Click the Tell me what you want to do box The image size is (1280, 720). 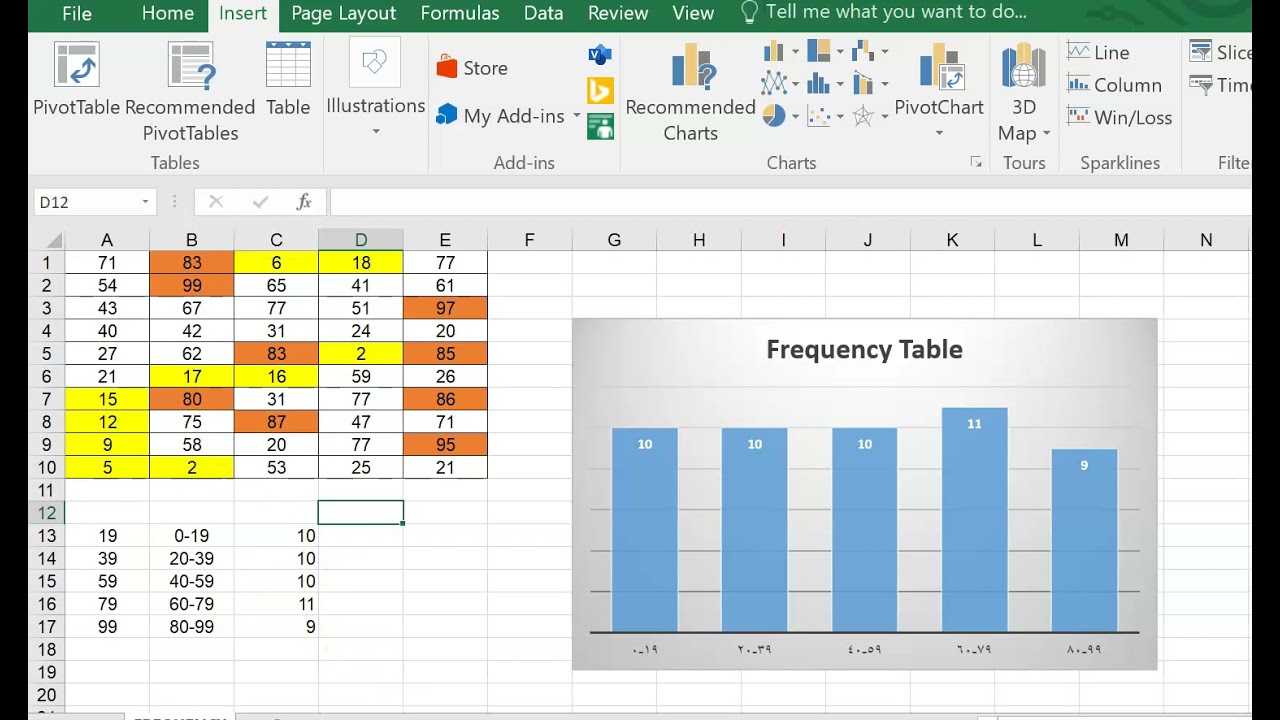[884, 13]
